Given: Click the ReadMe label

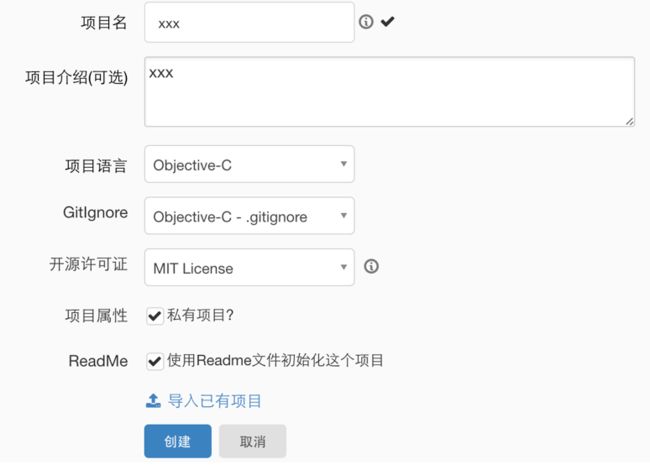Looking at the screenshot, I should coord(98,361).
